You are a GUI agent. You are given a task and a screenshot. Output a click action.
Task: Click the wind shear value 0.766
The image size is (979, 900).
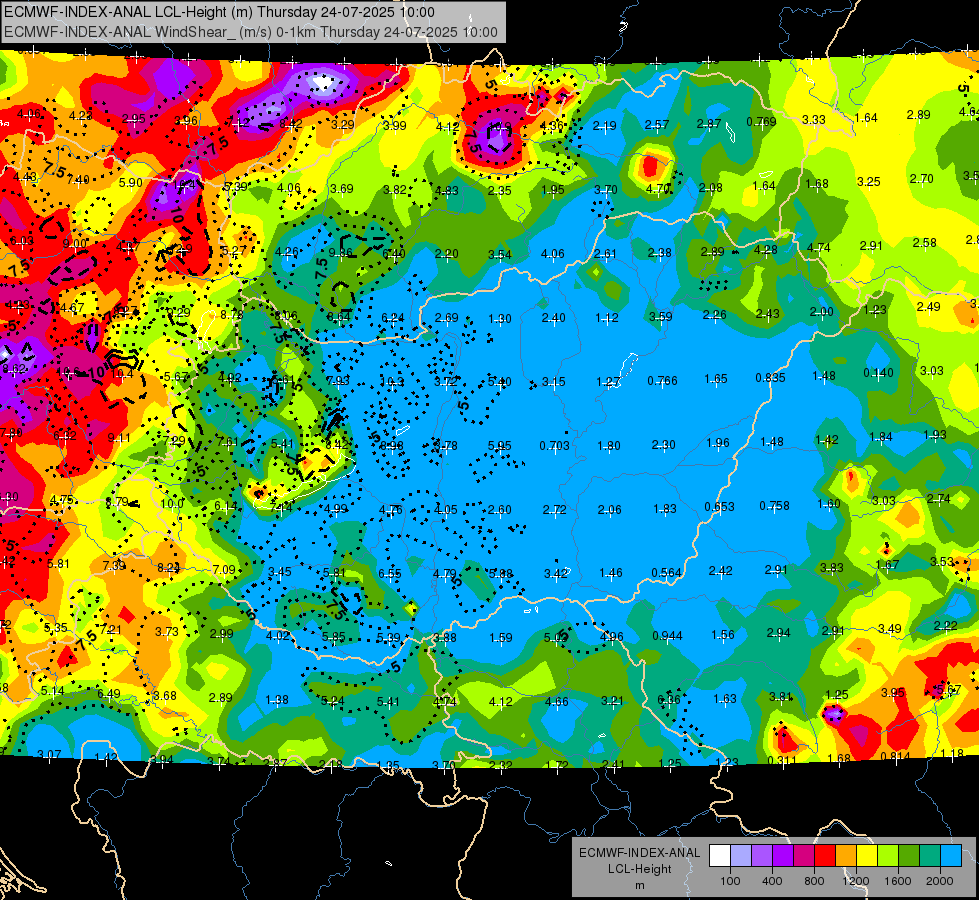point(662,380)
